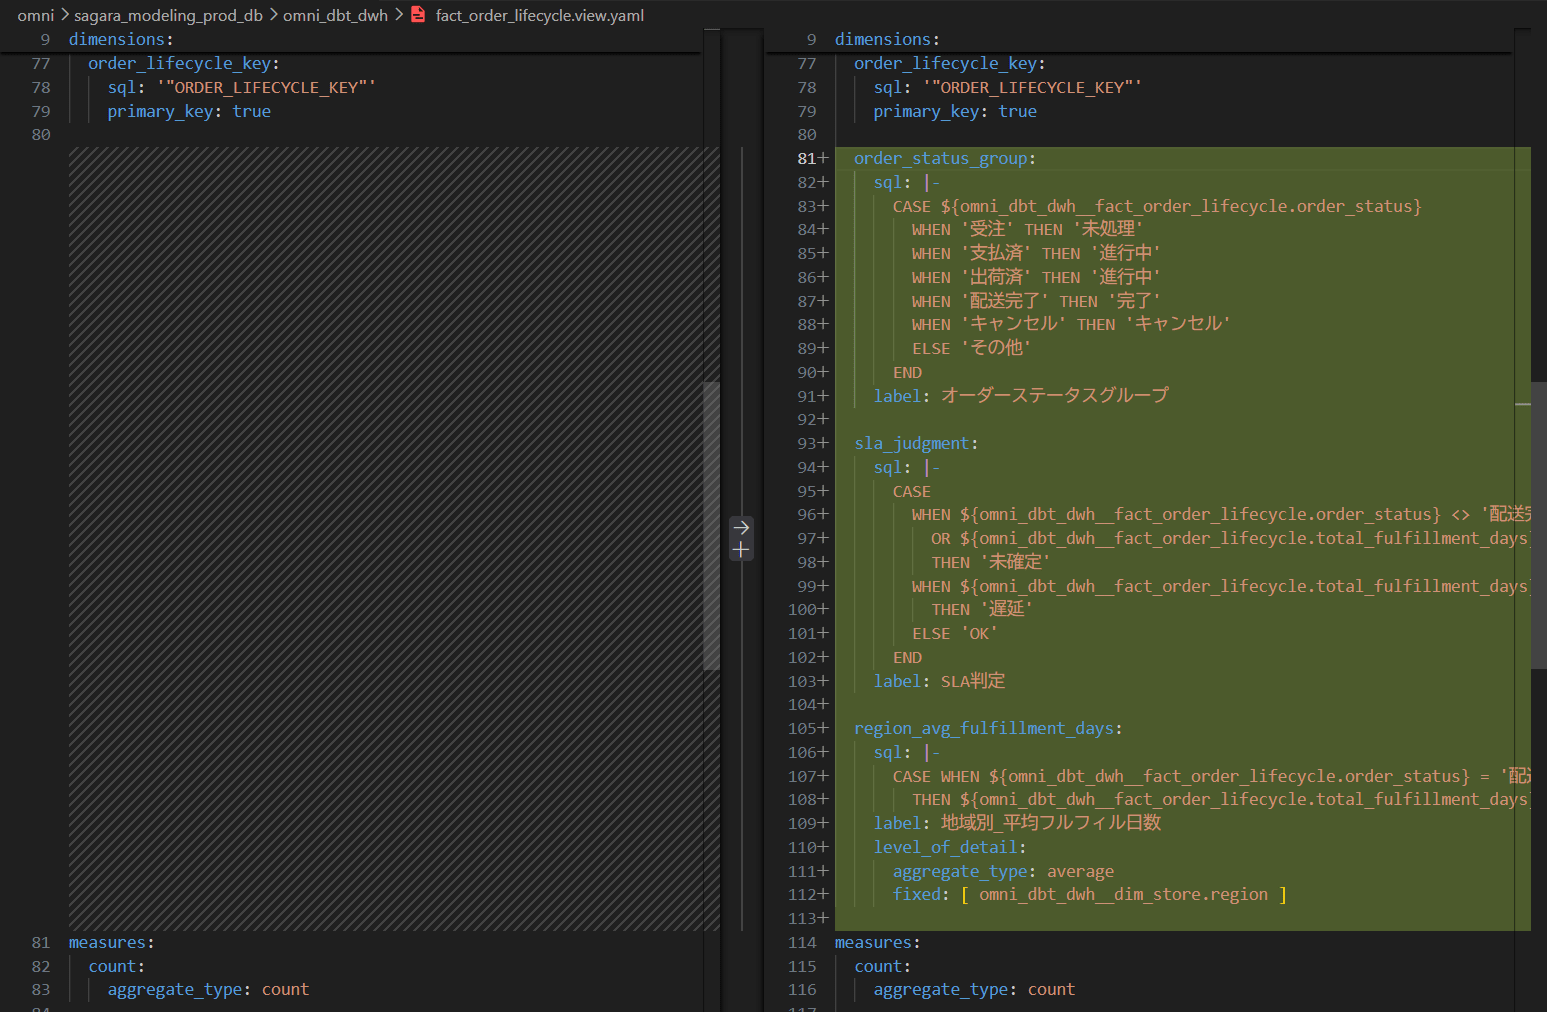Screen dimensions: 1547x1012
Task: Open the sagara_modeling_prod_db breadcrumb folder
Action: pos(168,15)
